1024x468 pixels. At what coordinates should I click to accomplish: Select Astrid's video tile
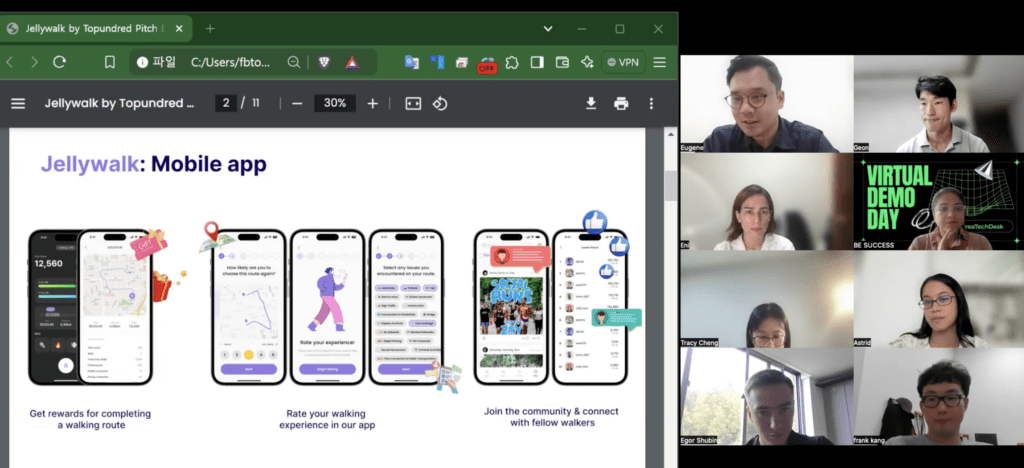tap(938, 300)
